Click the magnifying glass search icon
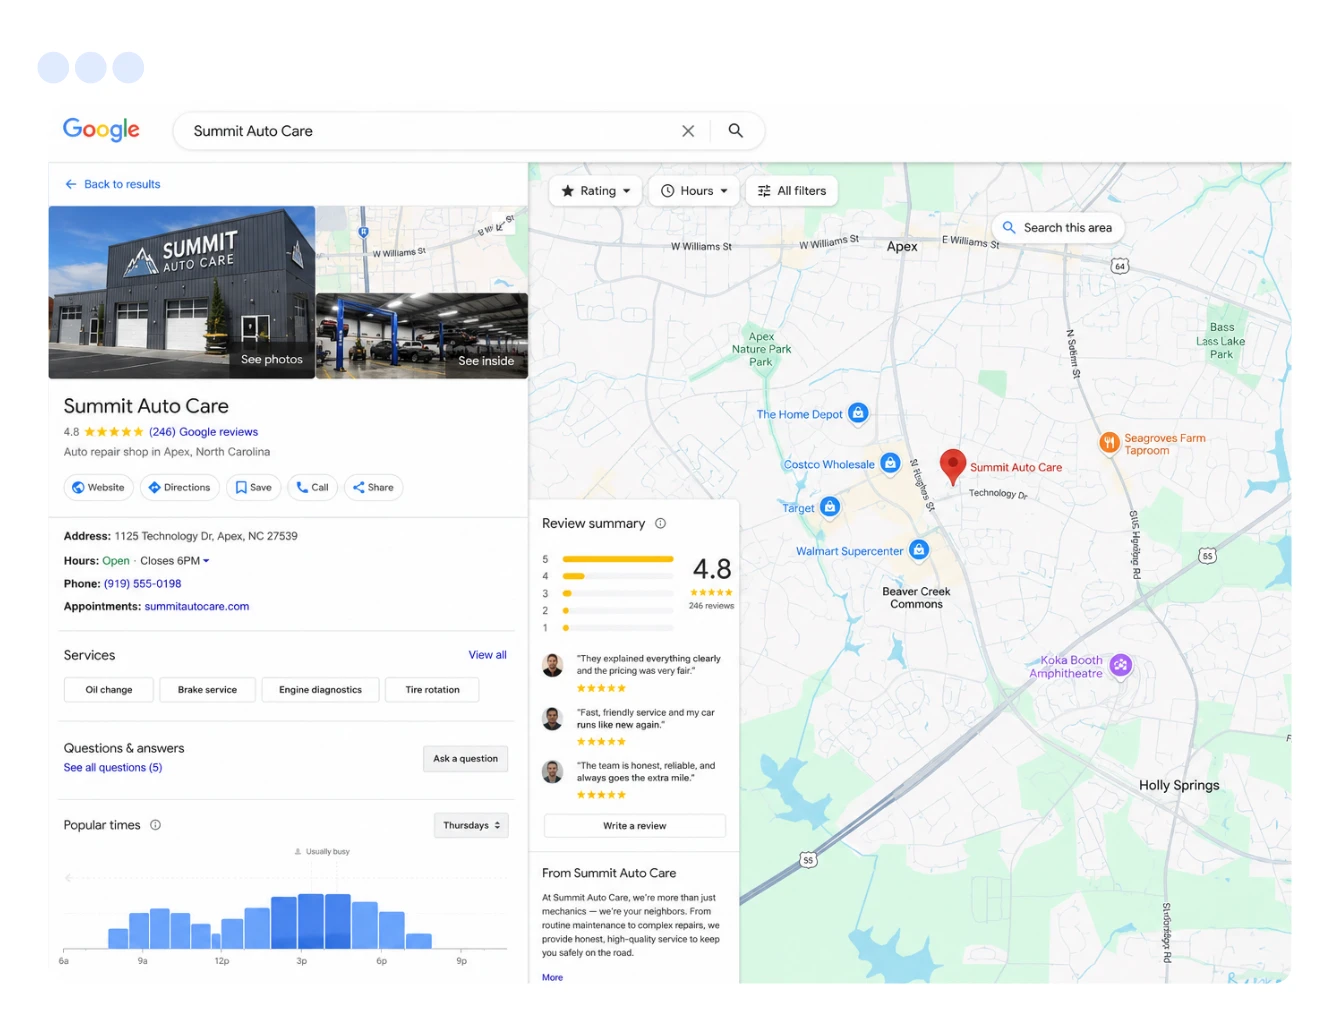 (x=736, y=131)
